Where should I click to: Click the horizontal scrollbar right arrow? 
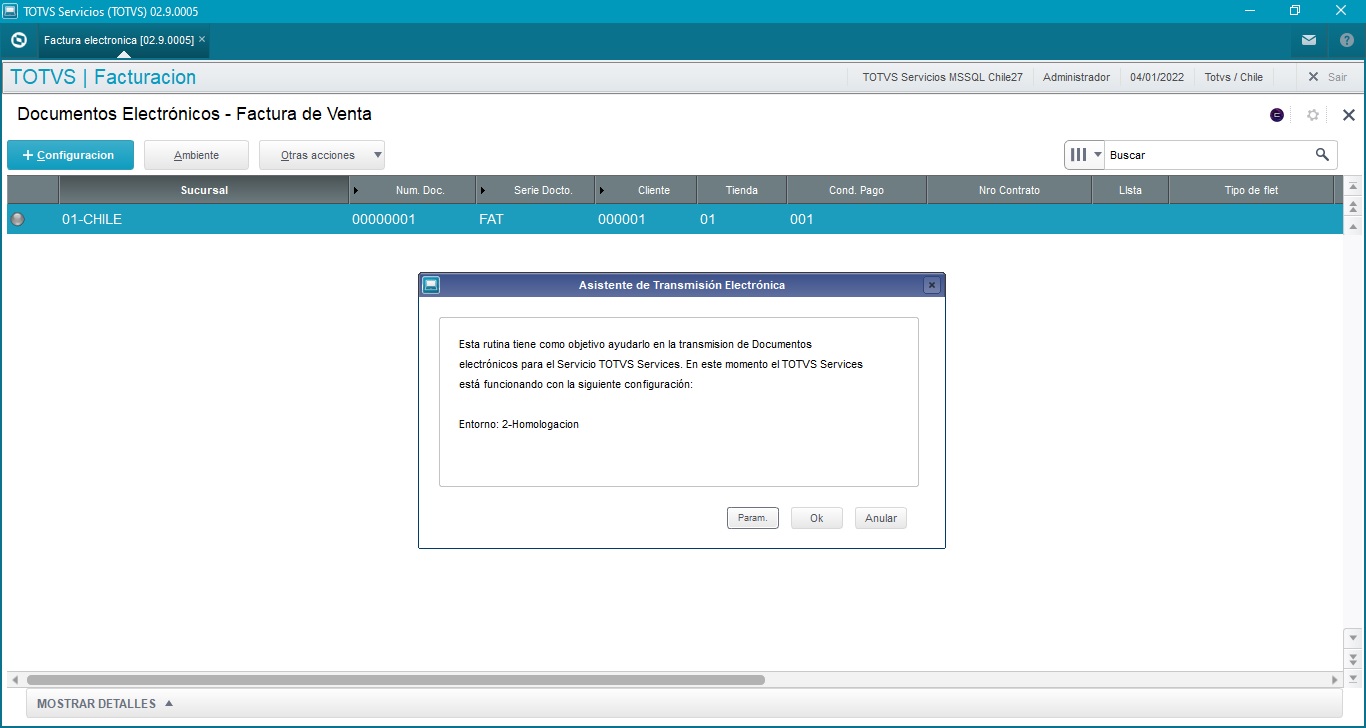click(x=1334, y=680)
